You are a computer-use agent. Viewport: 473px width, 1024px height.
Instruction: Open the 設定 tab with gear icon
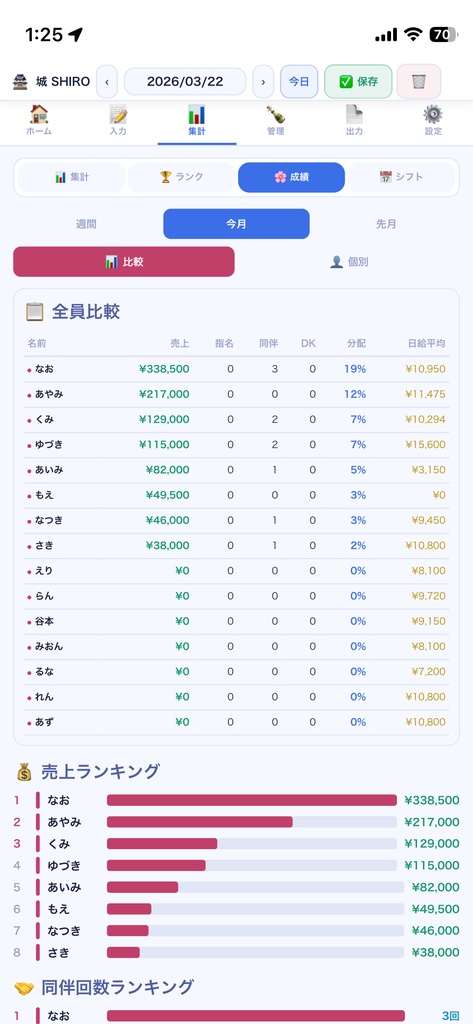[433, 121]
